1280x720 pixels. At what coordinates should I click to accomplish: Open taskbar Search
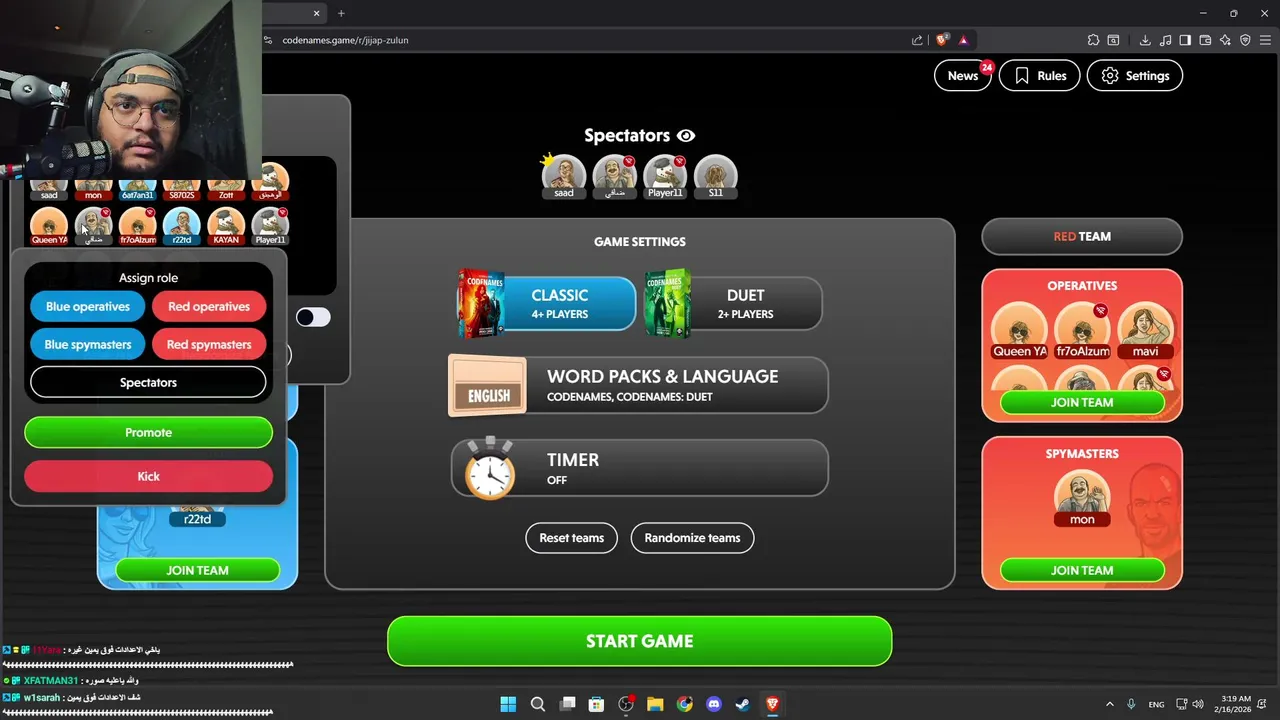[538, 704]
